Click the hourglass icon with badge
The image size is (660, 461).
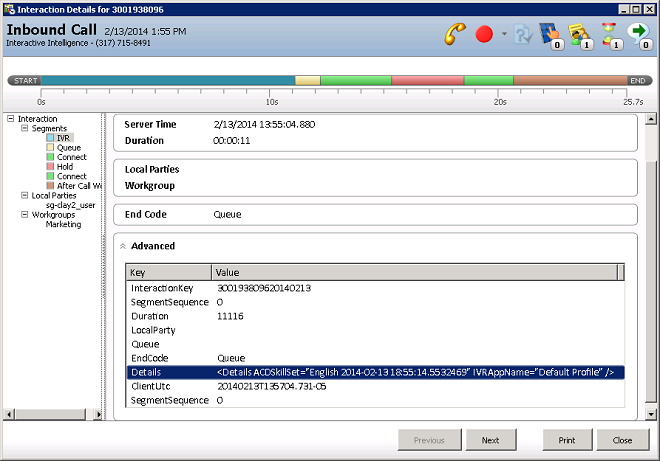pos(609,34)
